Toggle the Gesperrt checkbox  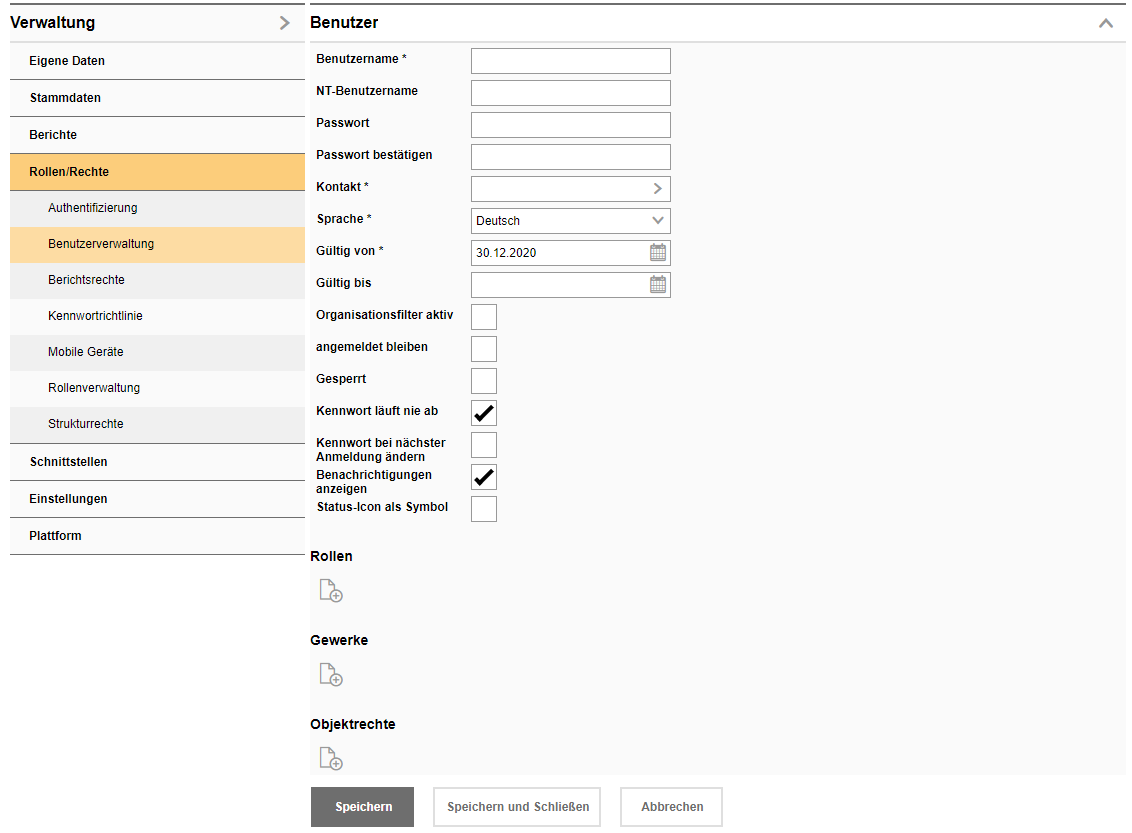tap(484, 381)
